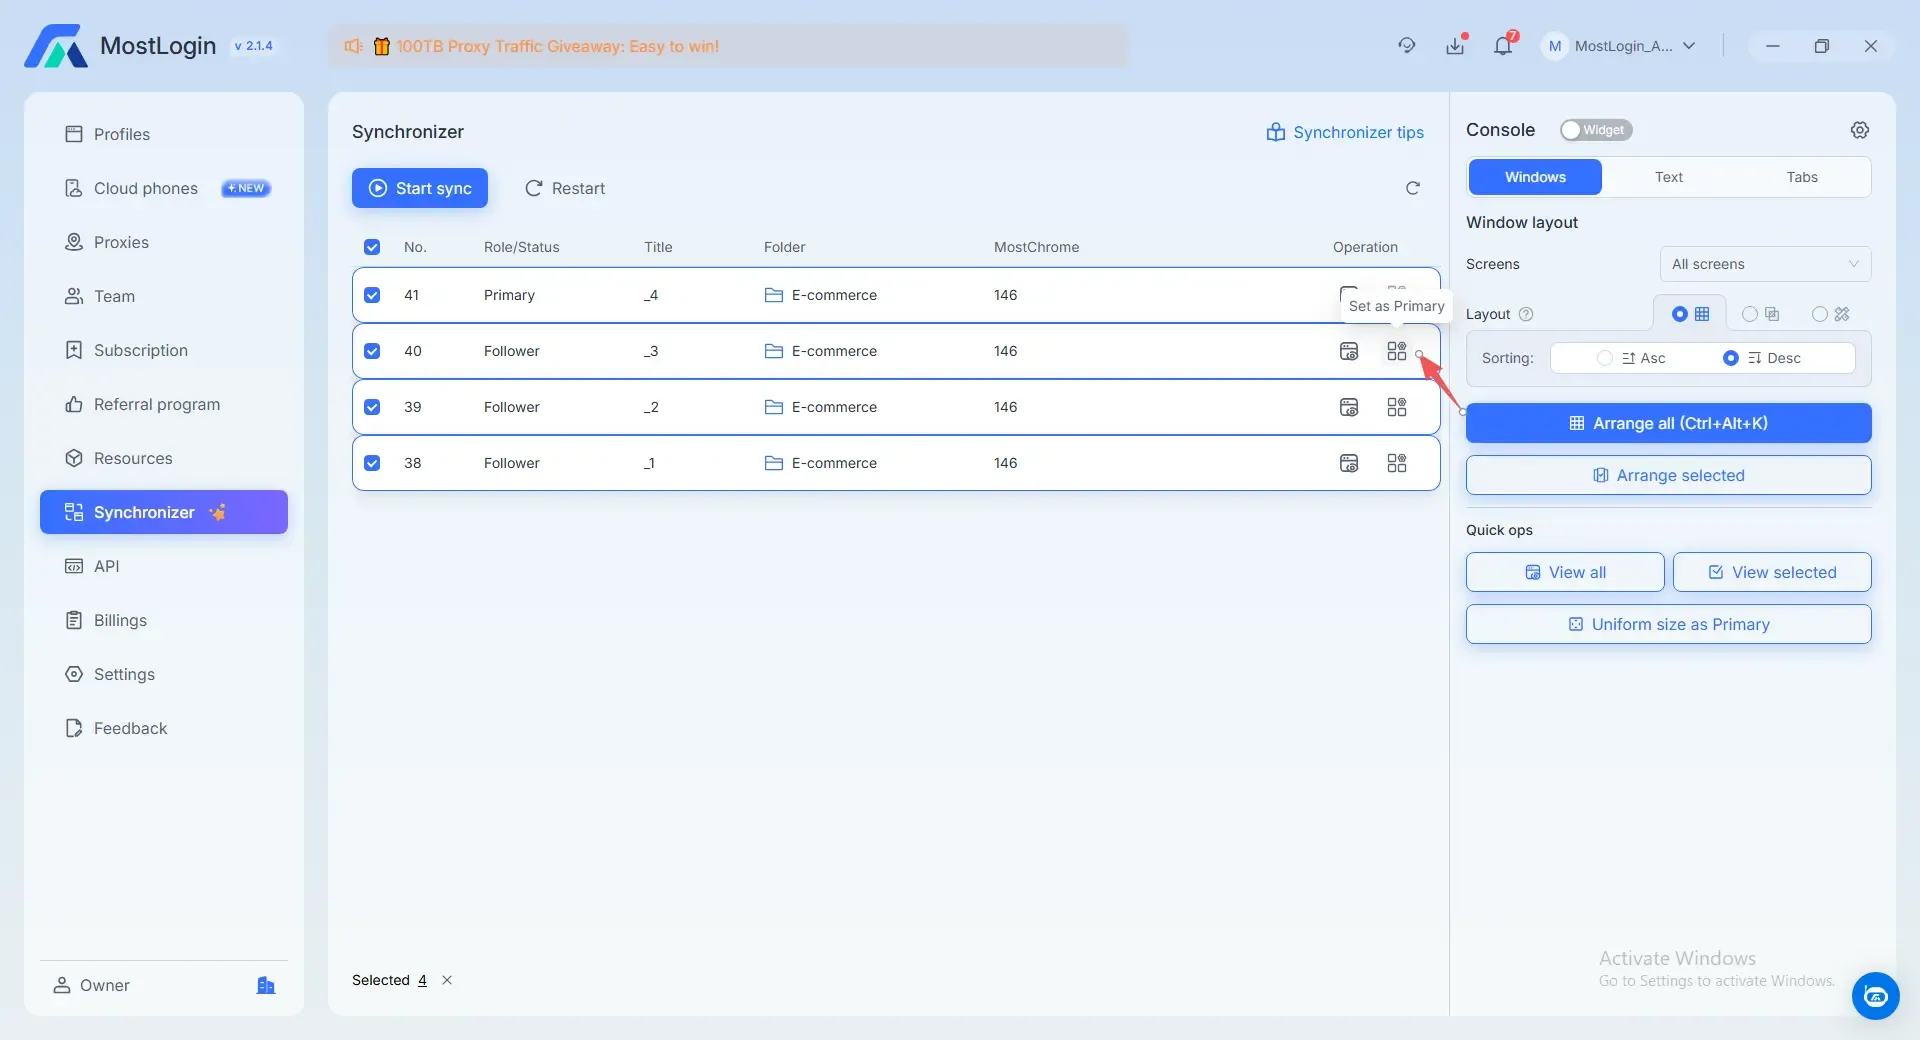This screenshot has width=1920, height=1040.
Task: Open customer support chat bubble
Action: click(x=1875, y=996)
